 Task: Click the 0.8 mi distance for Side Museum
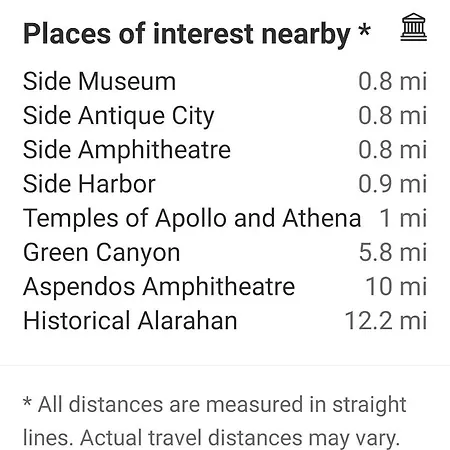pos(393,82)
